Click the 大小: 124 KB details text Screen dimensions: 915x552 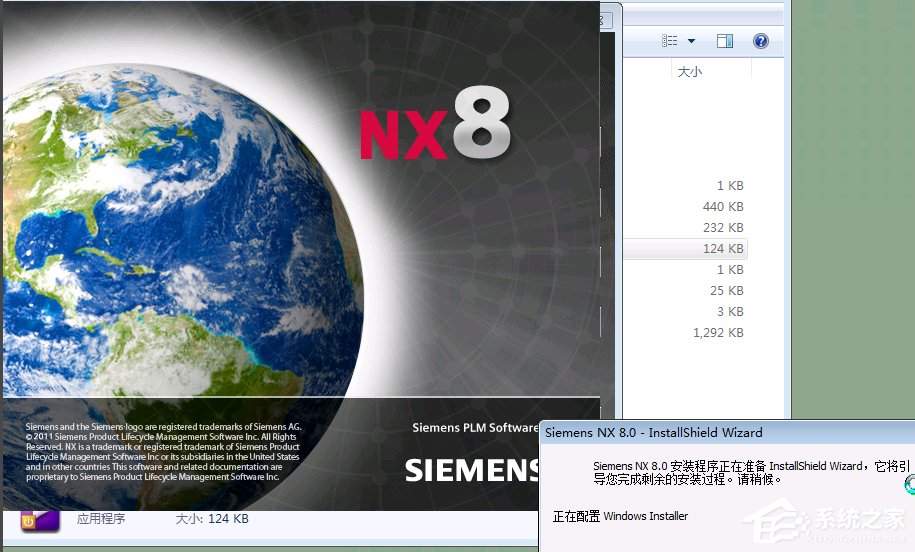pyautogui.click(x=212, y=519)
